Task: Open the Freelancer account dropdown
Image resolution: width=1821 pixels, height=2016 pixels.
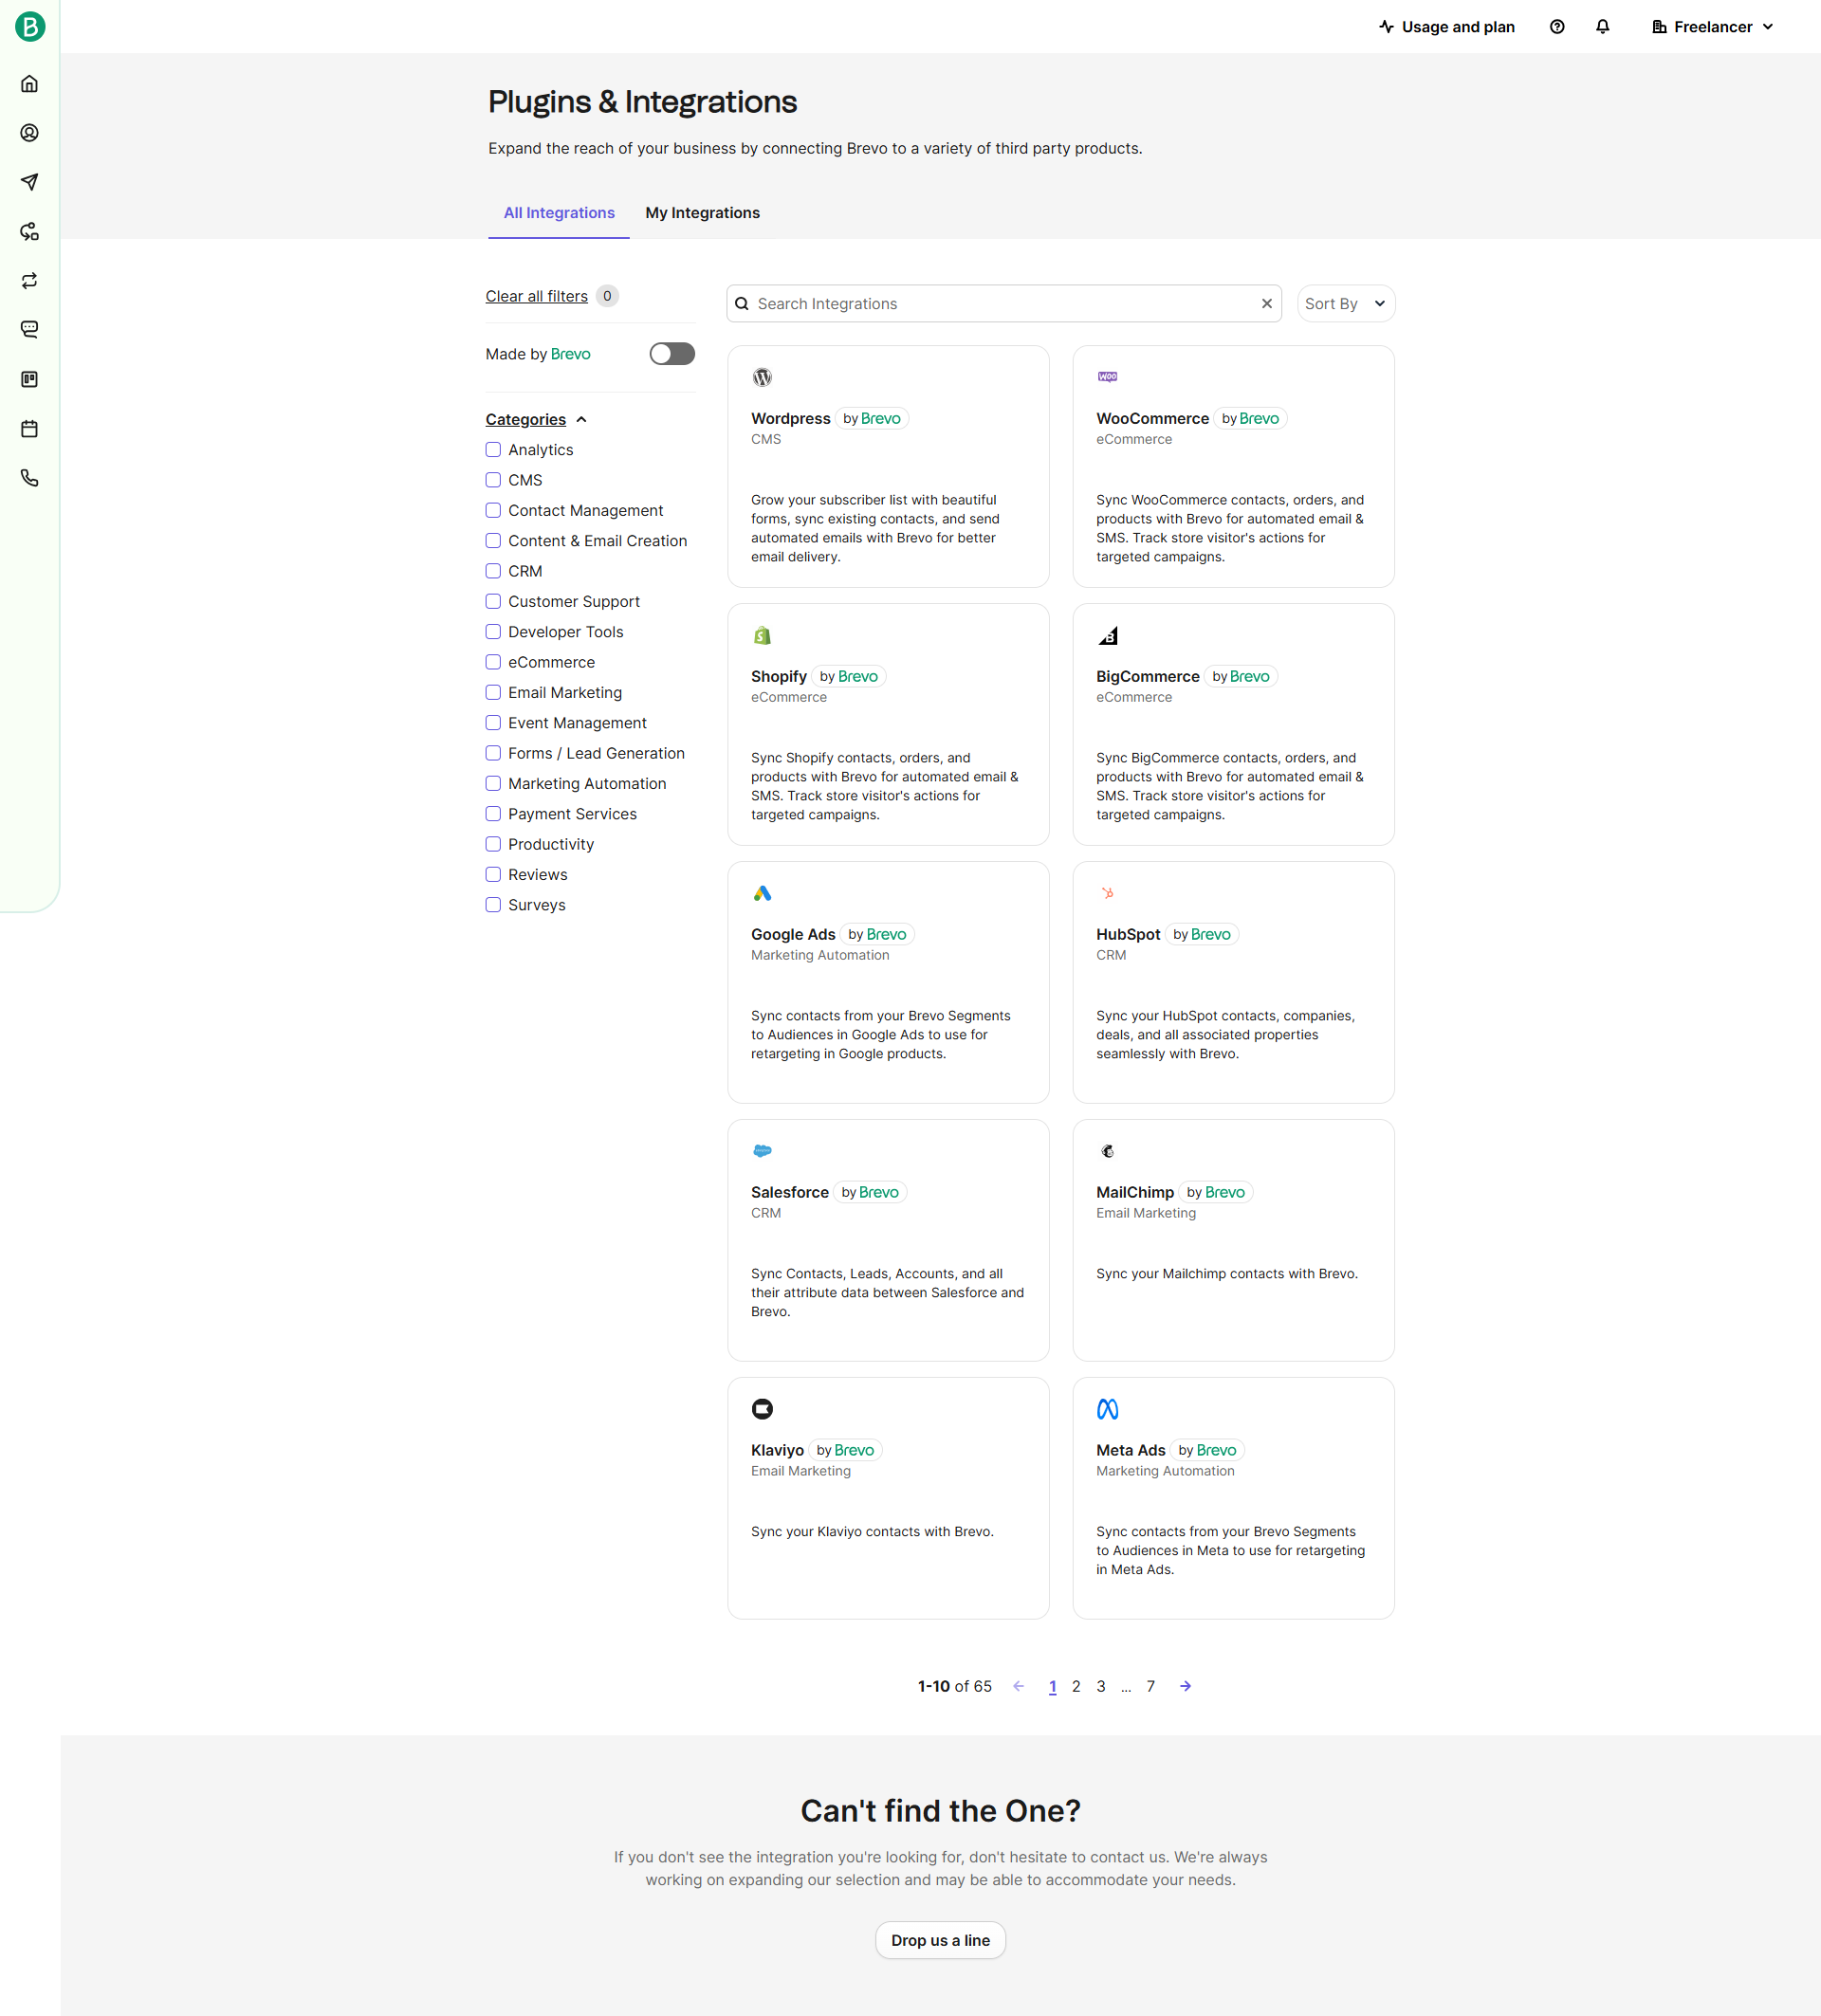Action: (x=1713, y=27)
